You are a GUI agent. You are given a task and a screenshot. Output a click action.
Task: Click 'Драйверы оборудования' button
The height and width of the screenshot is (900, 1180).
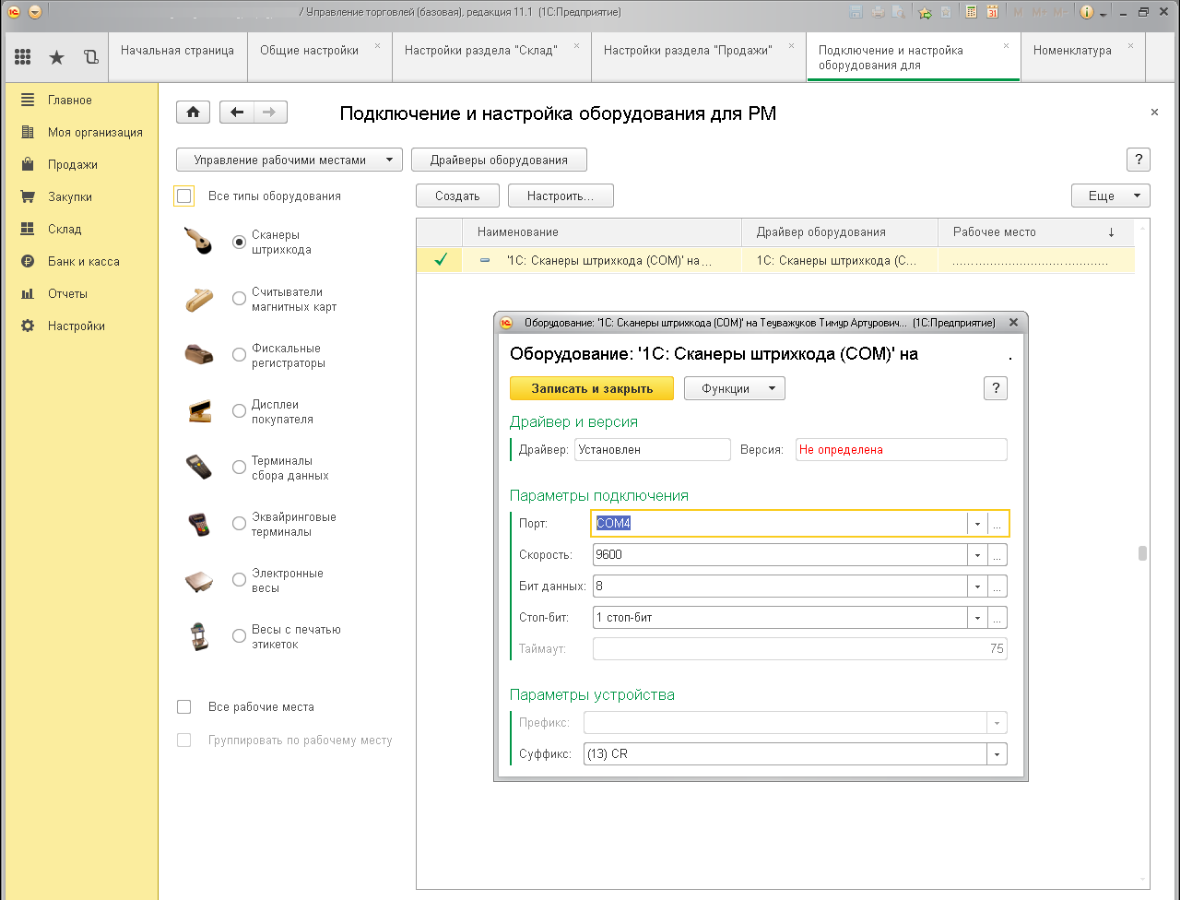click(499, 160)
